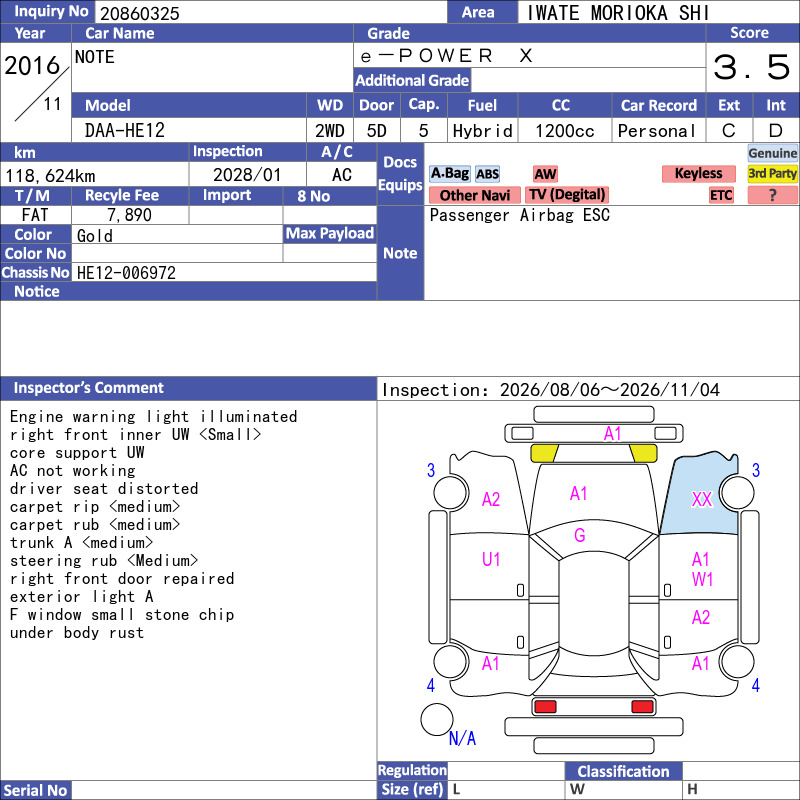Click the A1 mark on hood

tap(579, 493)
